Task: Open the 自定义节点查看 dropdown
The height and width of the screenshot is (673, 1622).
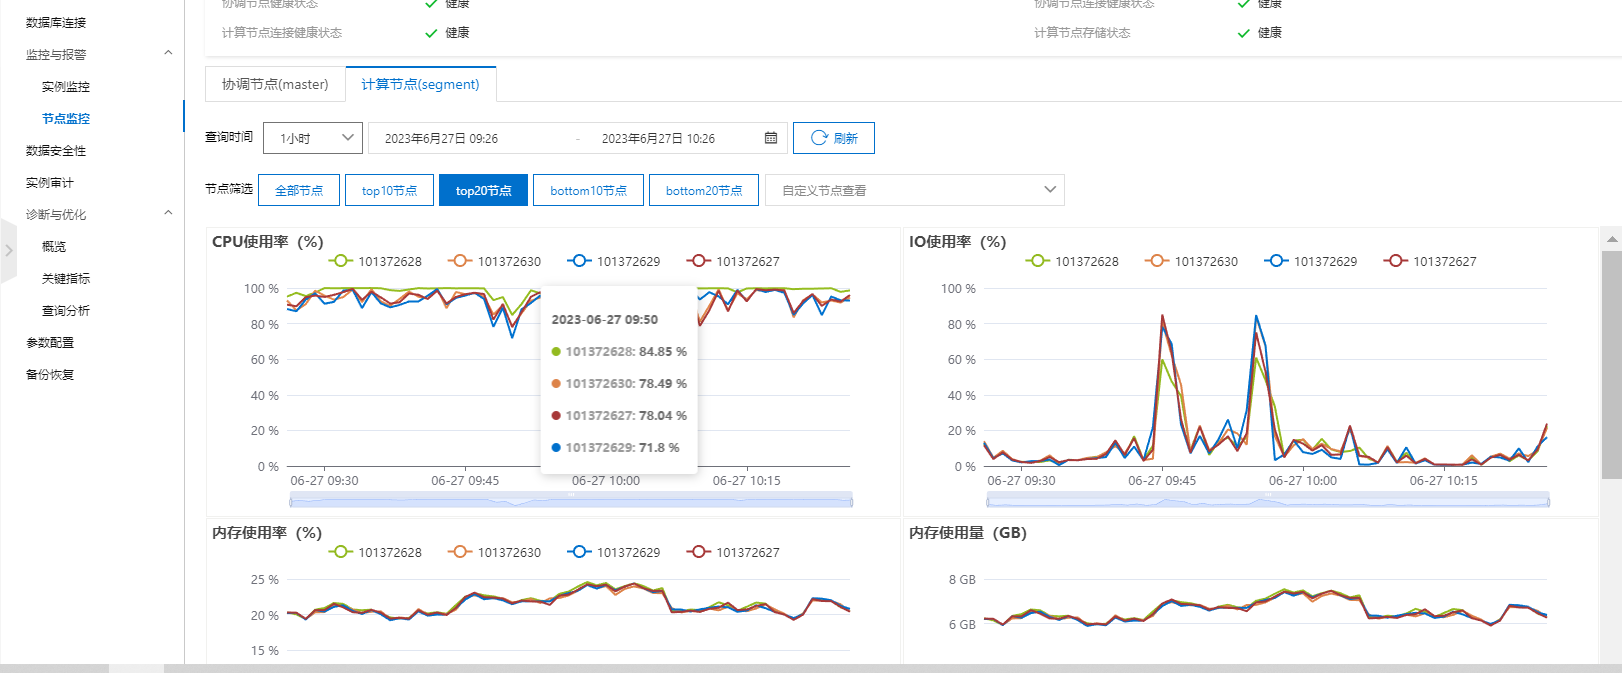Action: [914, 190]
